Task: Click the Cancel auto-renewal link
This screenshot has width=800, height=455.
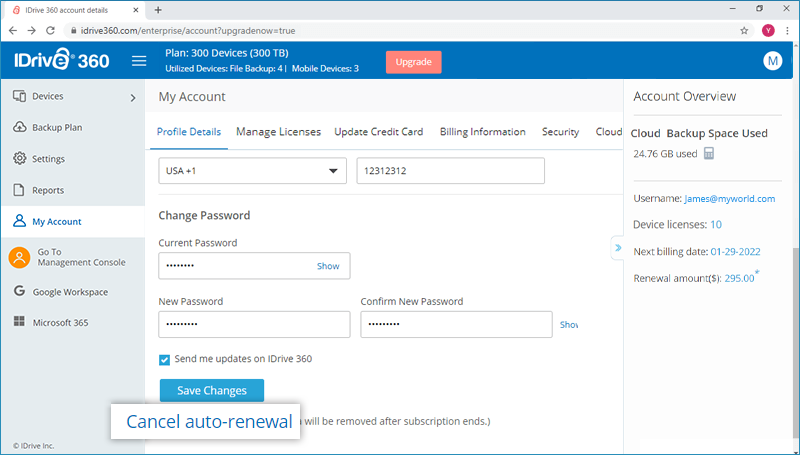Action: [x=209, y=421]
